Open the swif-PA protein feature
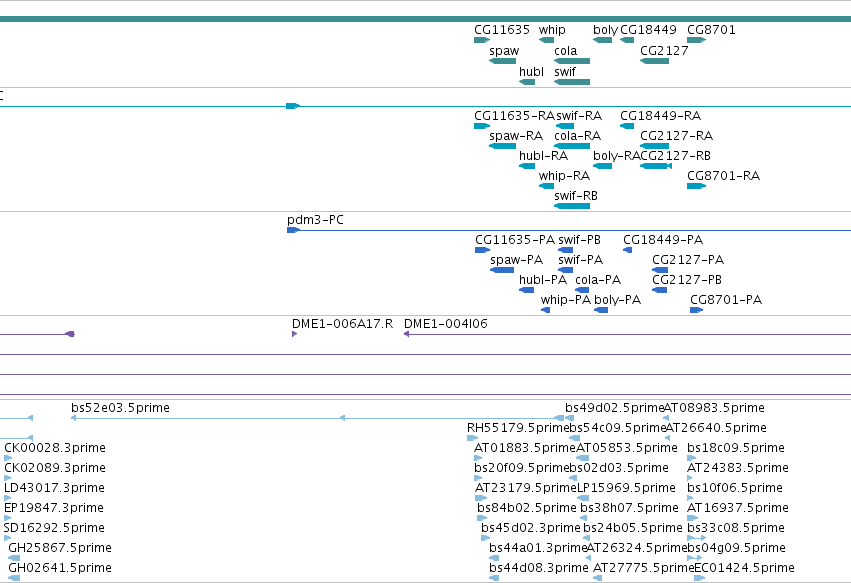 pyautogui.click(x=566, y=270)
